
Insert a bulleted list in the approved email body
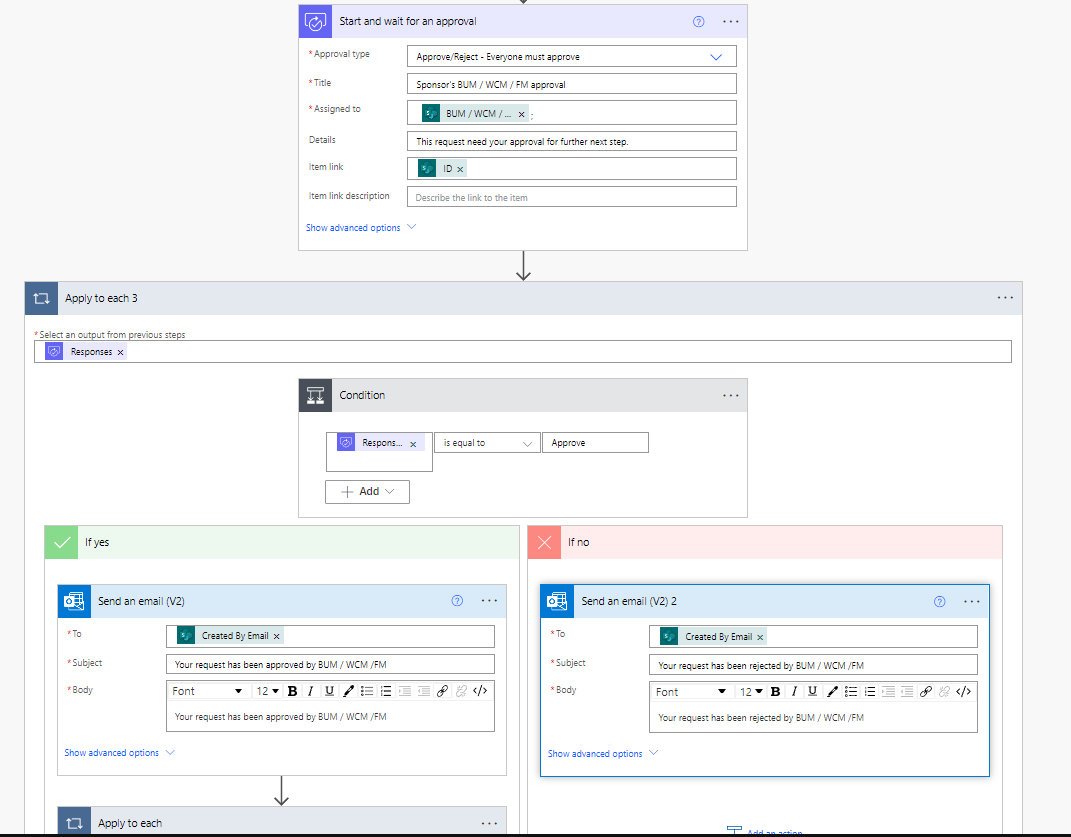[367, 691]
